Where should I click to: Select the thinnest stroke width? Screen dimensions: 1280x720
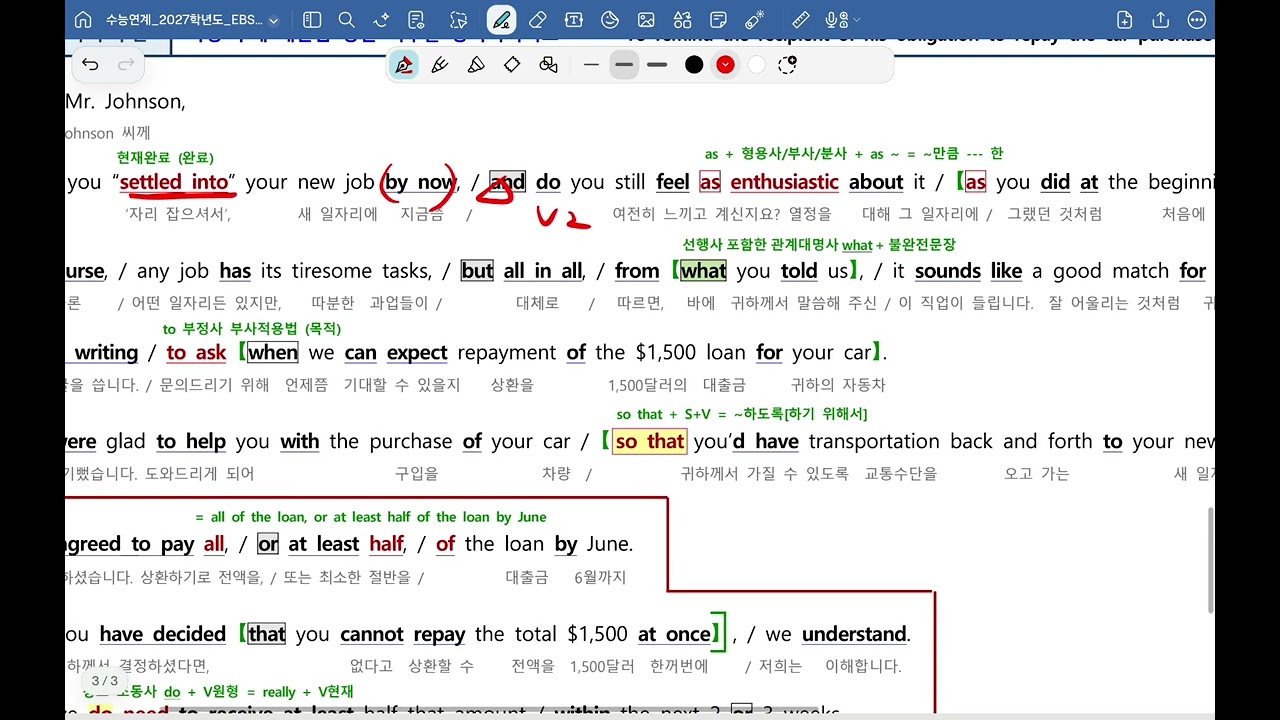(591, 65)
